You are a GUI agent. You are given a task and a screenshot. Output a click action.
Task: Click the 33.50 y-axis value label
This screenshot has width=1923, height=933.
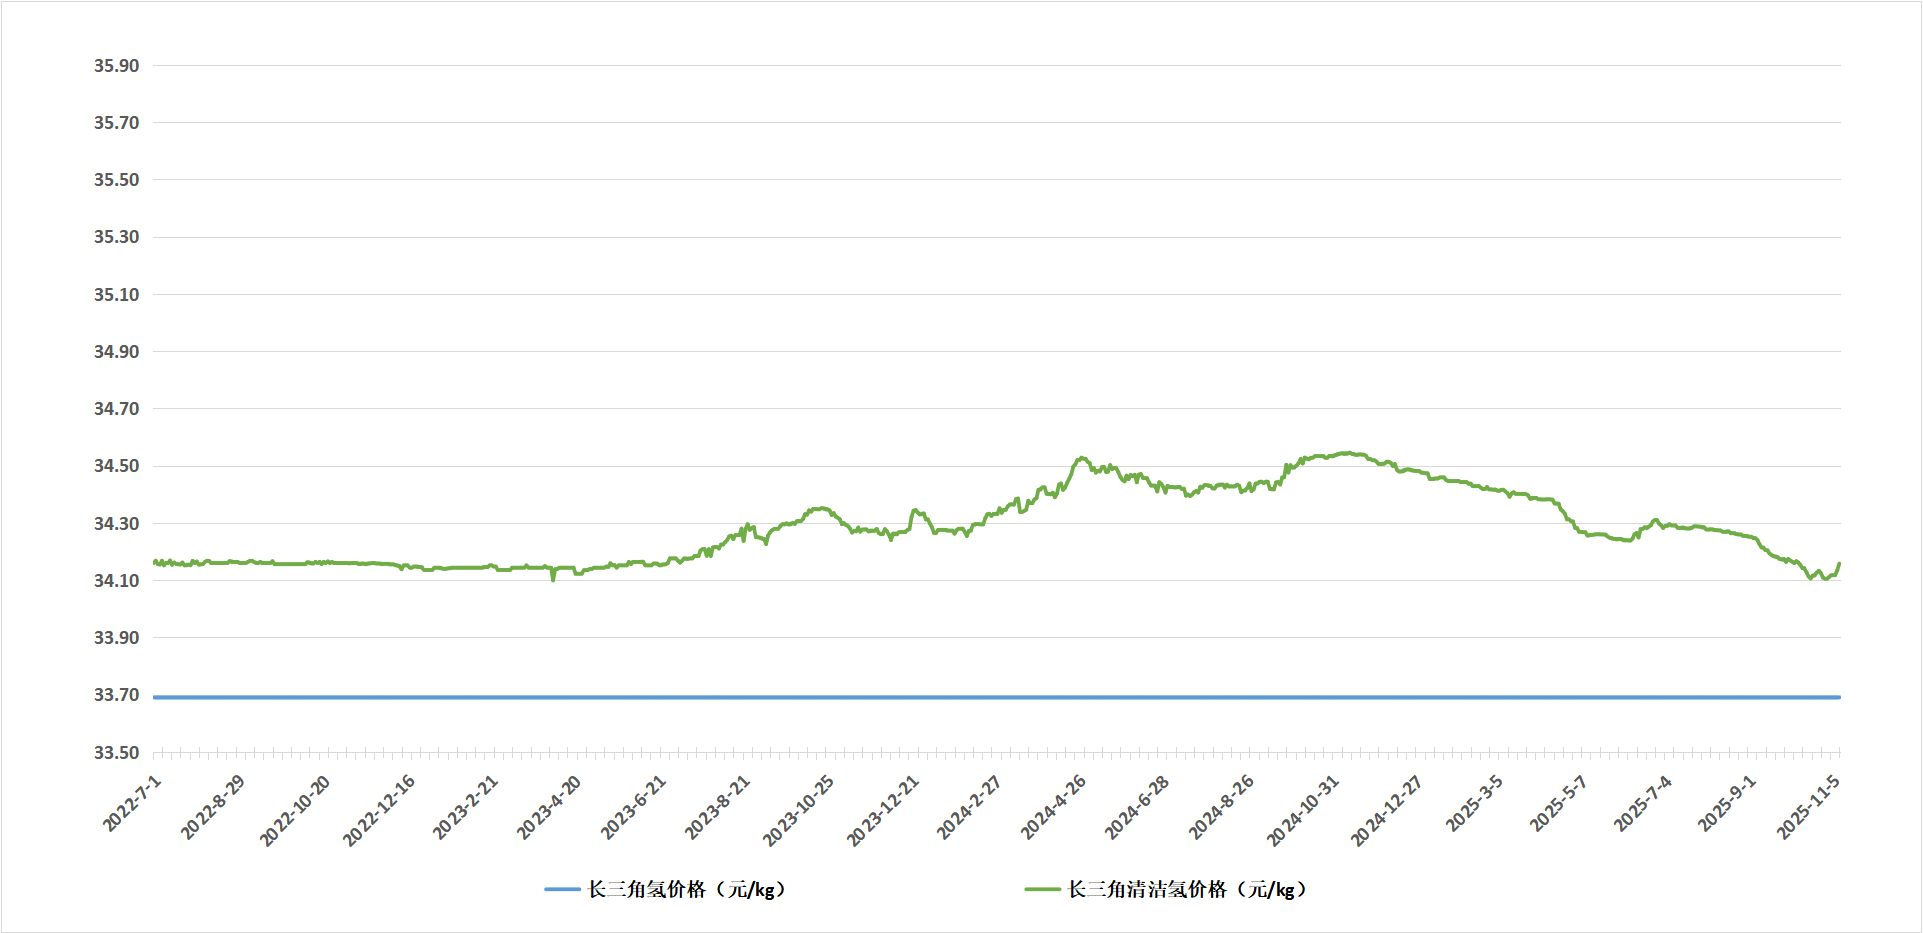pyautogui.click(x=116, y=752)
